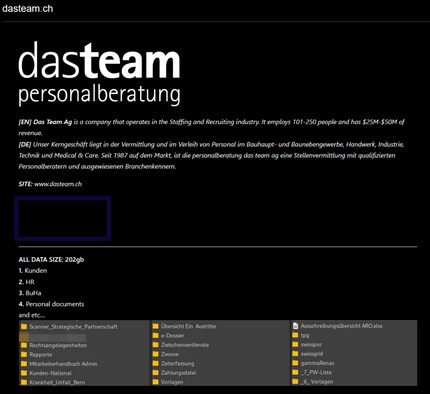Select the Zeiterfassung folder name
This screenshot has height=394, width=430.
(x=178, y=364)
